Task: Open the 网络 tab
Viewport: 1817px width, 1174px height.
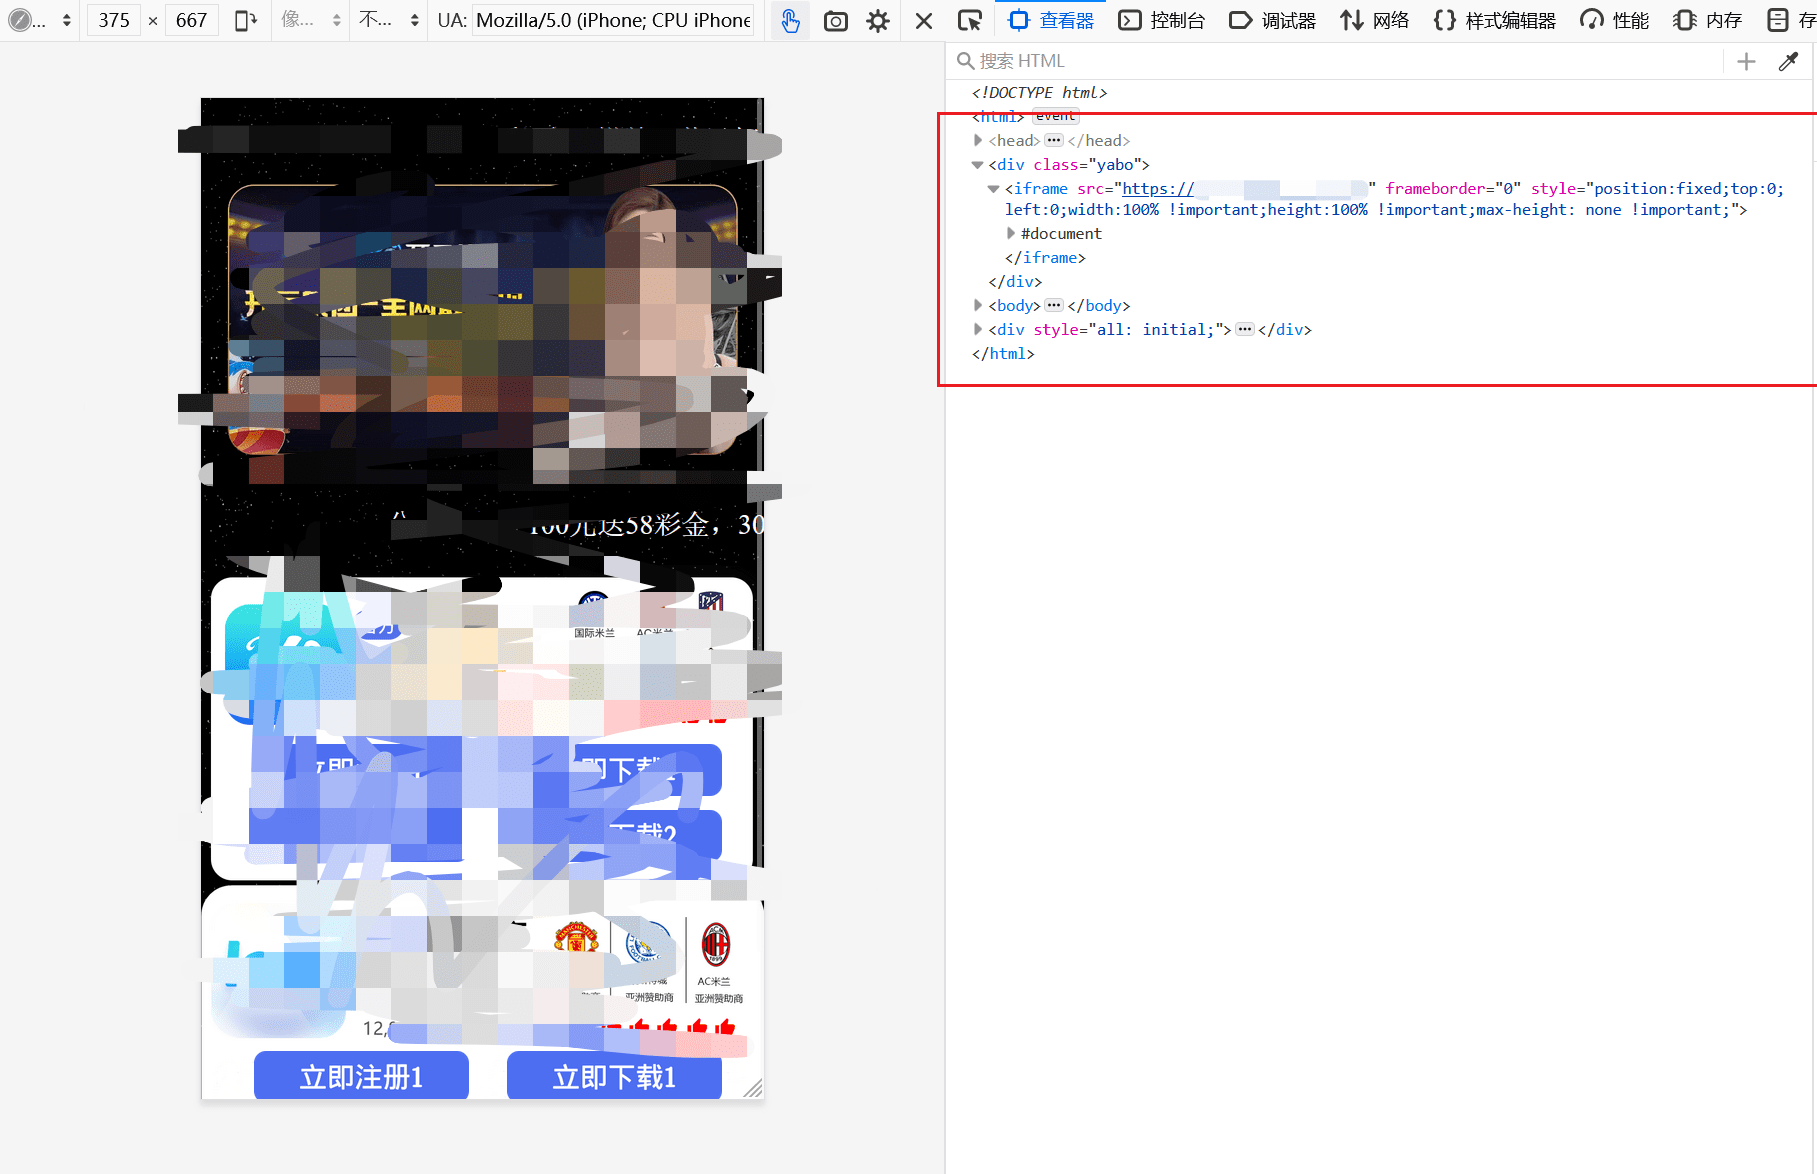Action: (1374, 21)
